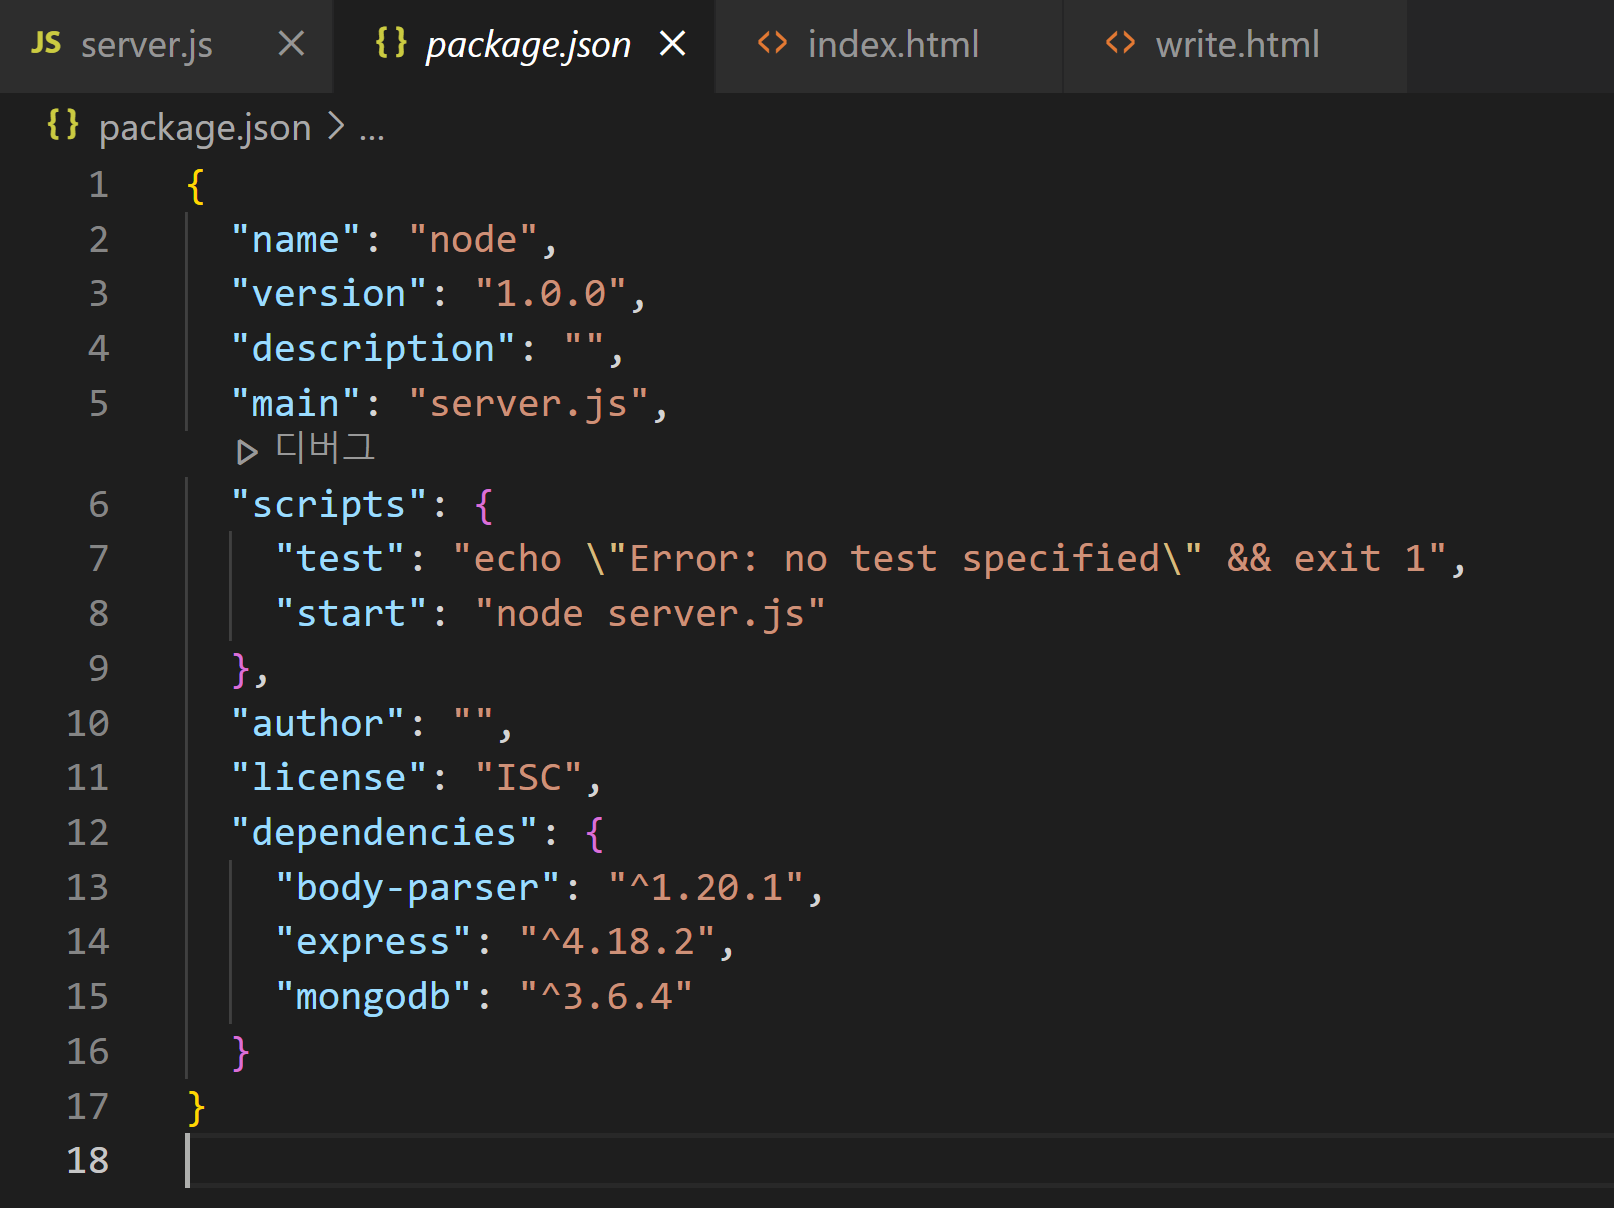1614x1208 pixels.
Task: Close the server.js tab
Action: pyautogui.click(x=291, y=44)
